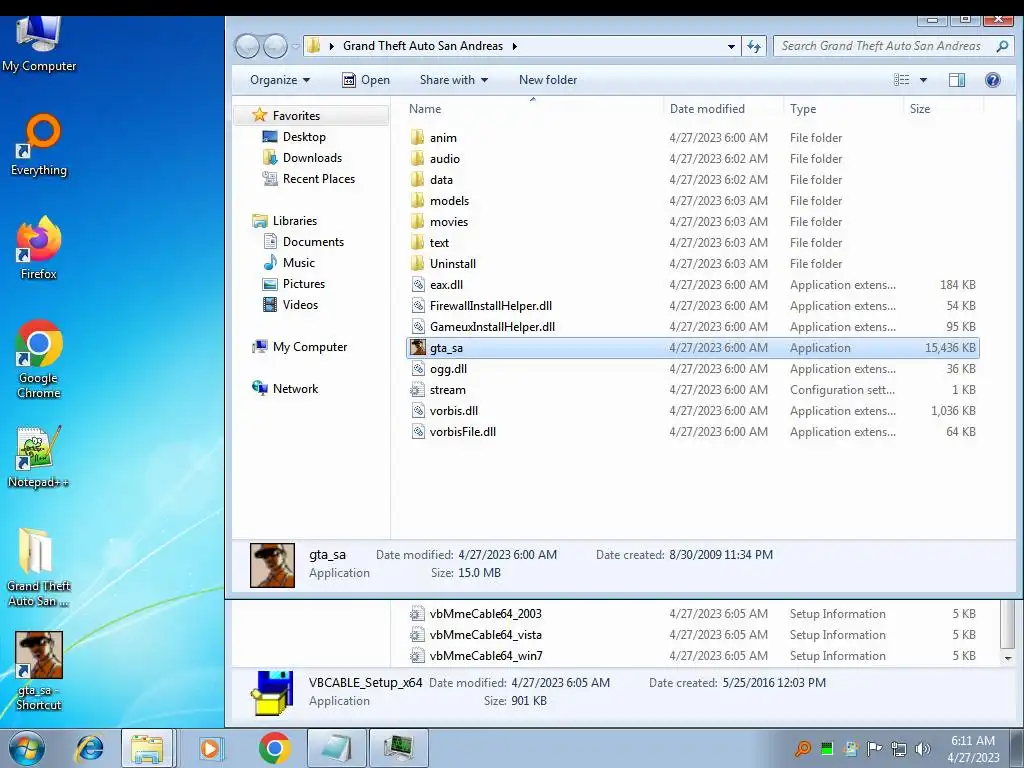
Task: Expand the view options dropdown arrow
Action: pyautogui.click(x=923, y=80)
